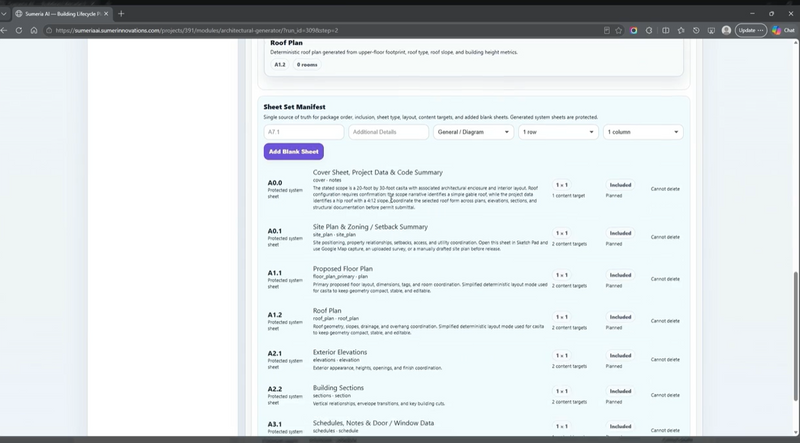The image size is (800, 443).
Task: Toggle the Included badge for sheet A0.0
Action: coord(620,185)
